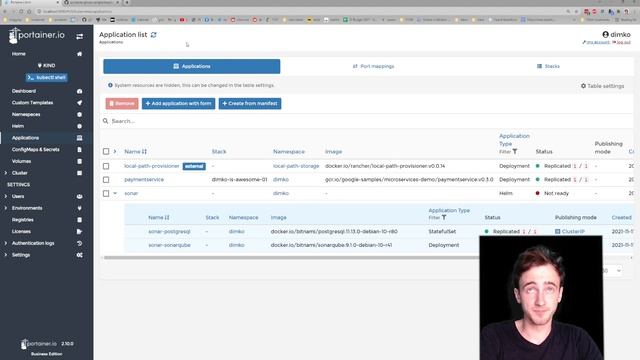Expand the Settings sidebar section
640x360 pixels.
pyautogui.click(x=6, y=255)
